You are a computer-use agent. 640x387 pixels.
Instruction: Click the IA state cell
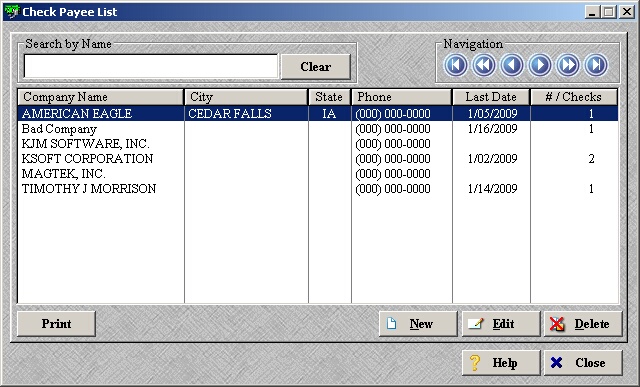(329, 113)
